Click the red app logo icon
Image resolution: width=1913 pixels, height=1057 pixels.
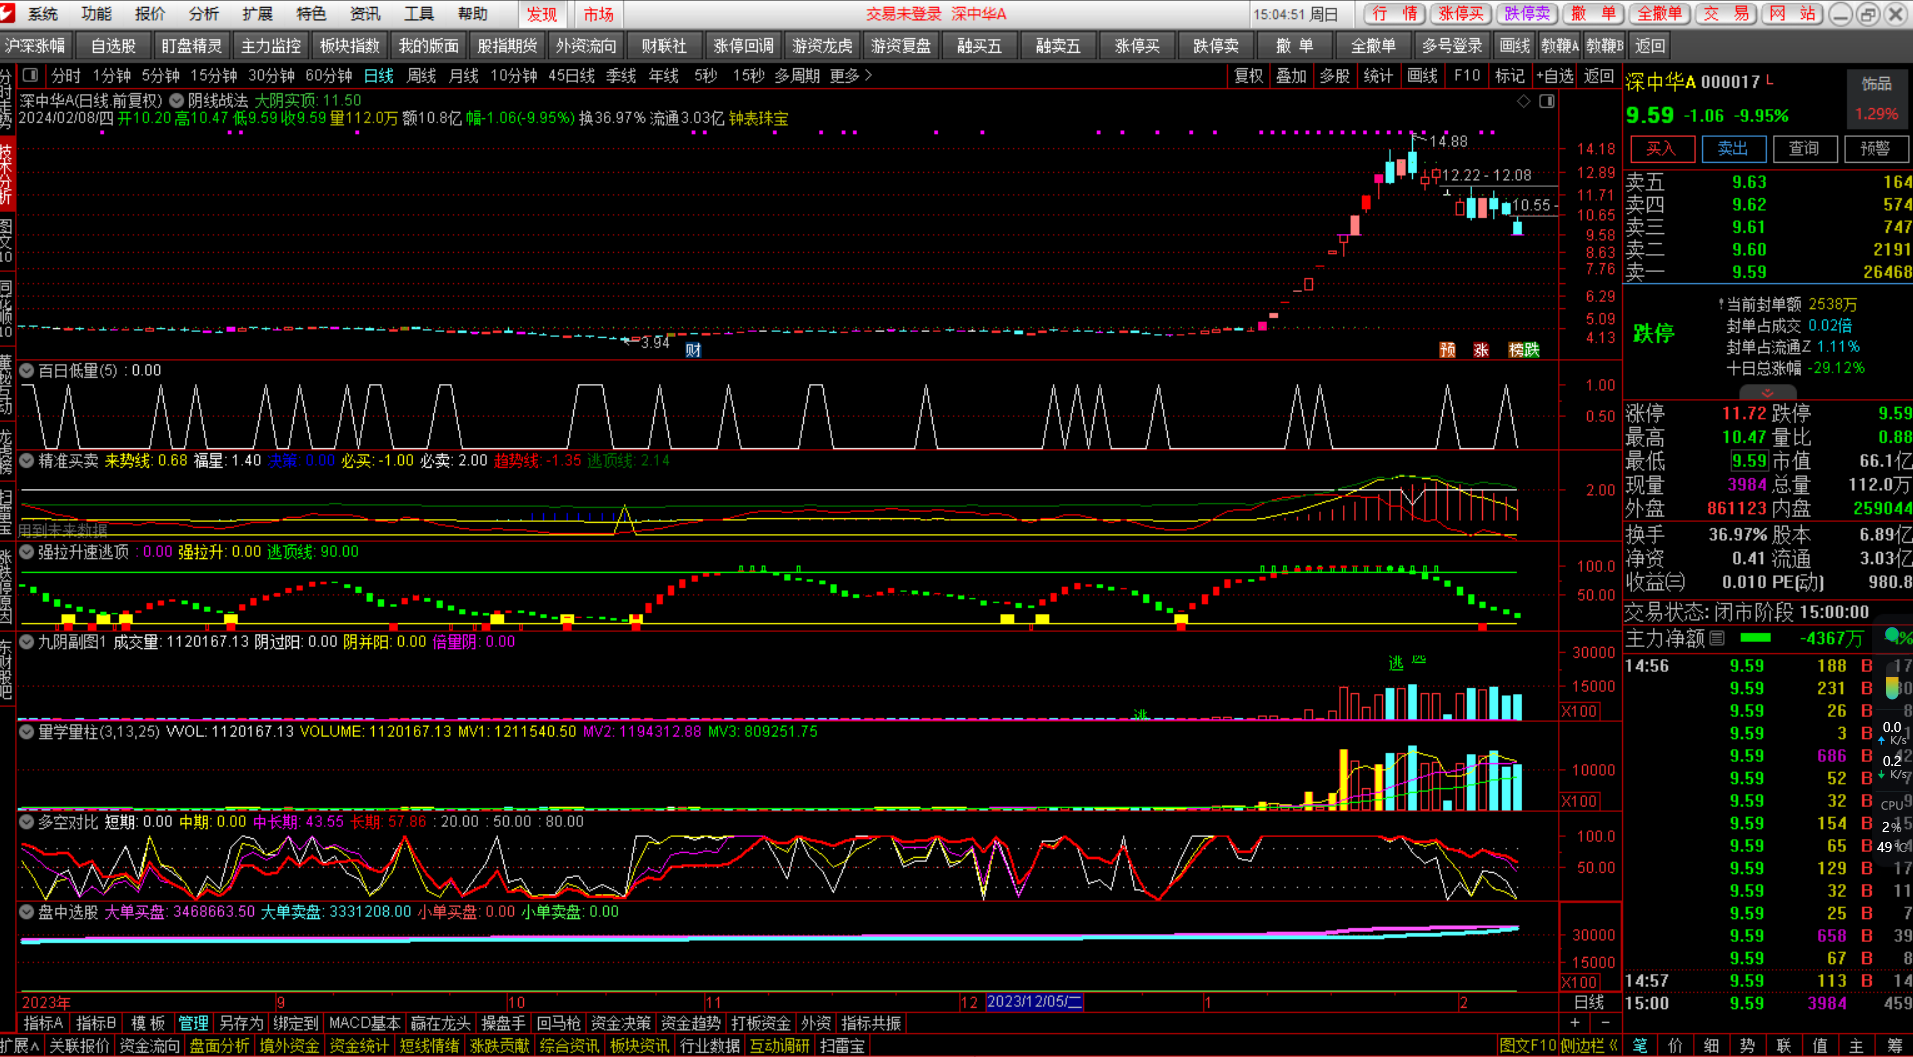click(x=8, y=13)
